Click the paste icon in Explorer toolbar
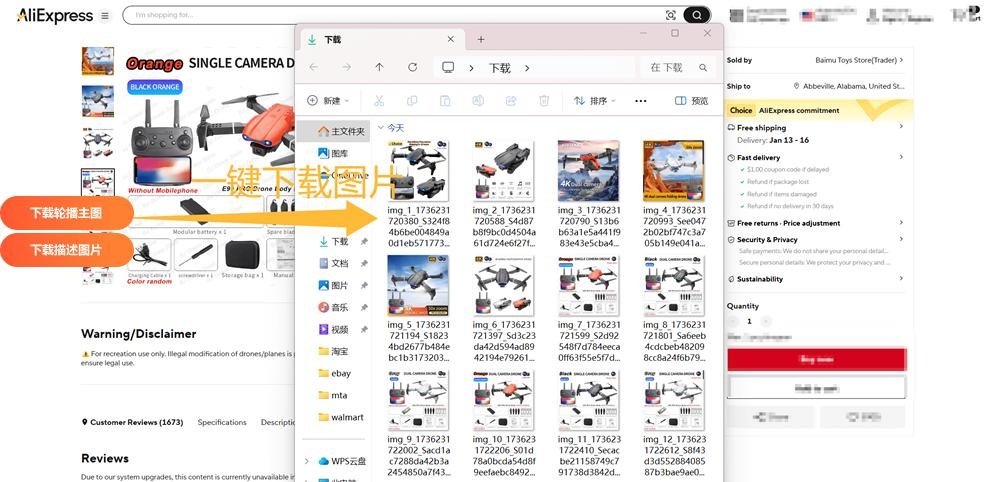988x482 pixels. [445, 101]
